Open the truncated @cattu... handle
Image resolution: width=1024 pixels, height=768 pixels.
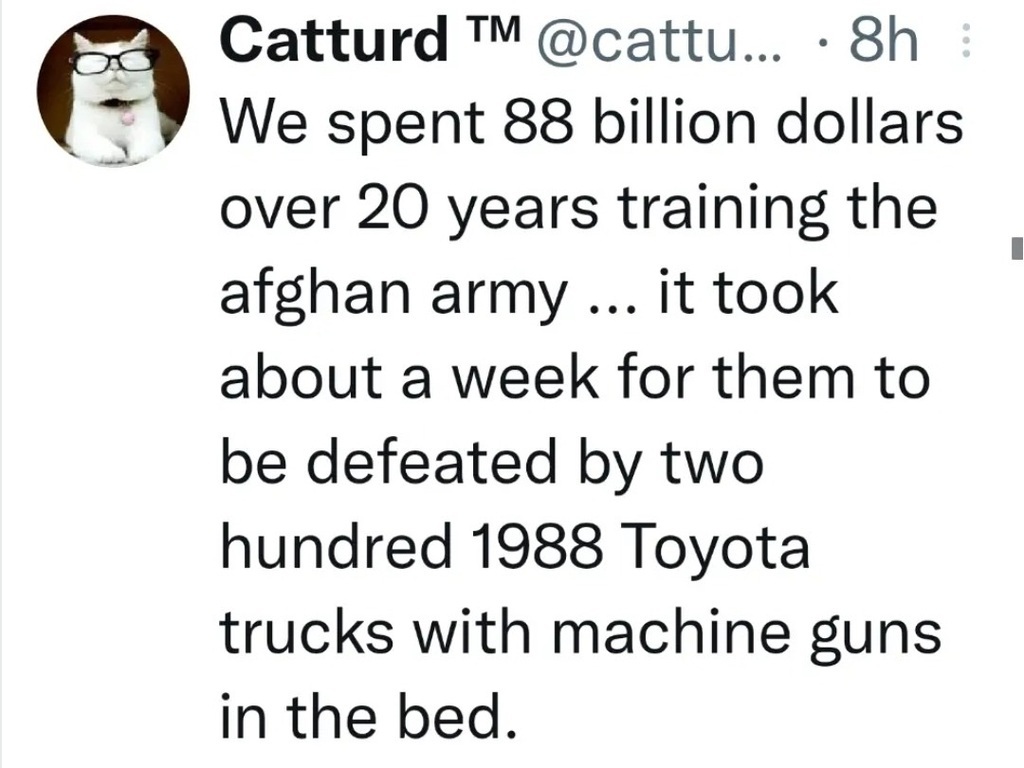pos(664,42)
